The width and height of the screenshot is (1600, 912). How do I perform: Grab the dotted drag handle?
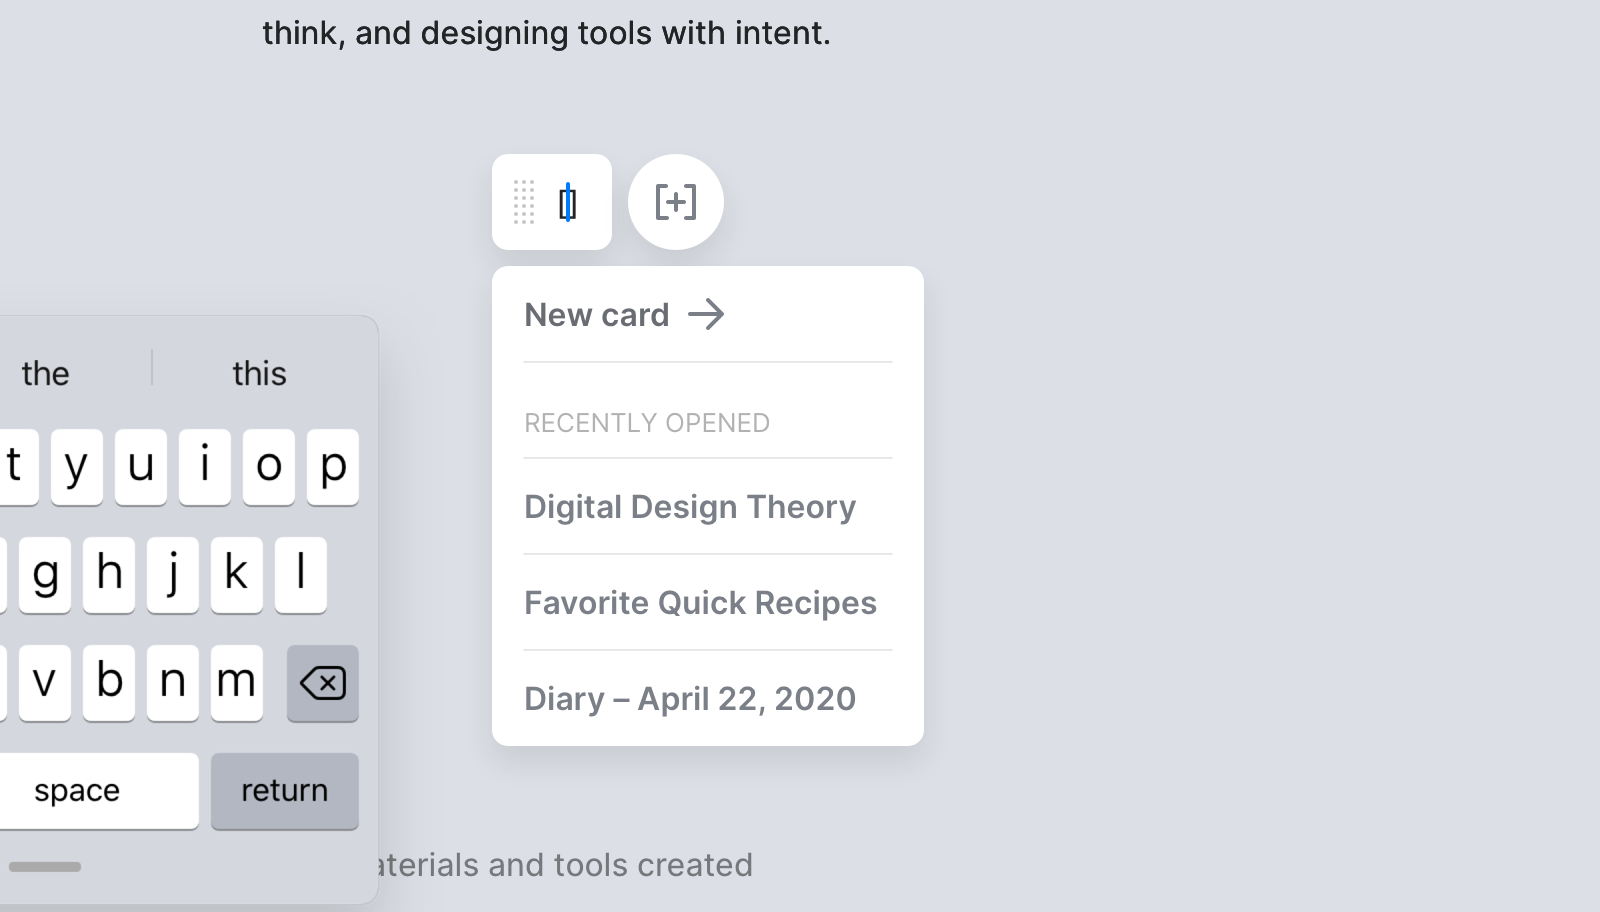pos(524,202)
